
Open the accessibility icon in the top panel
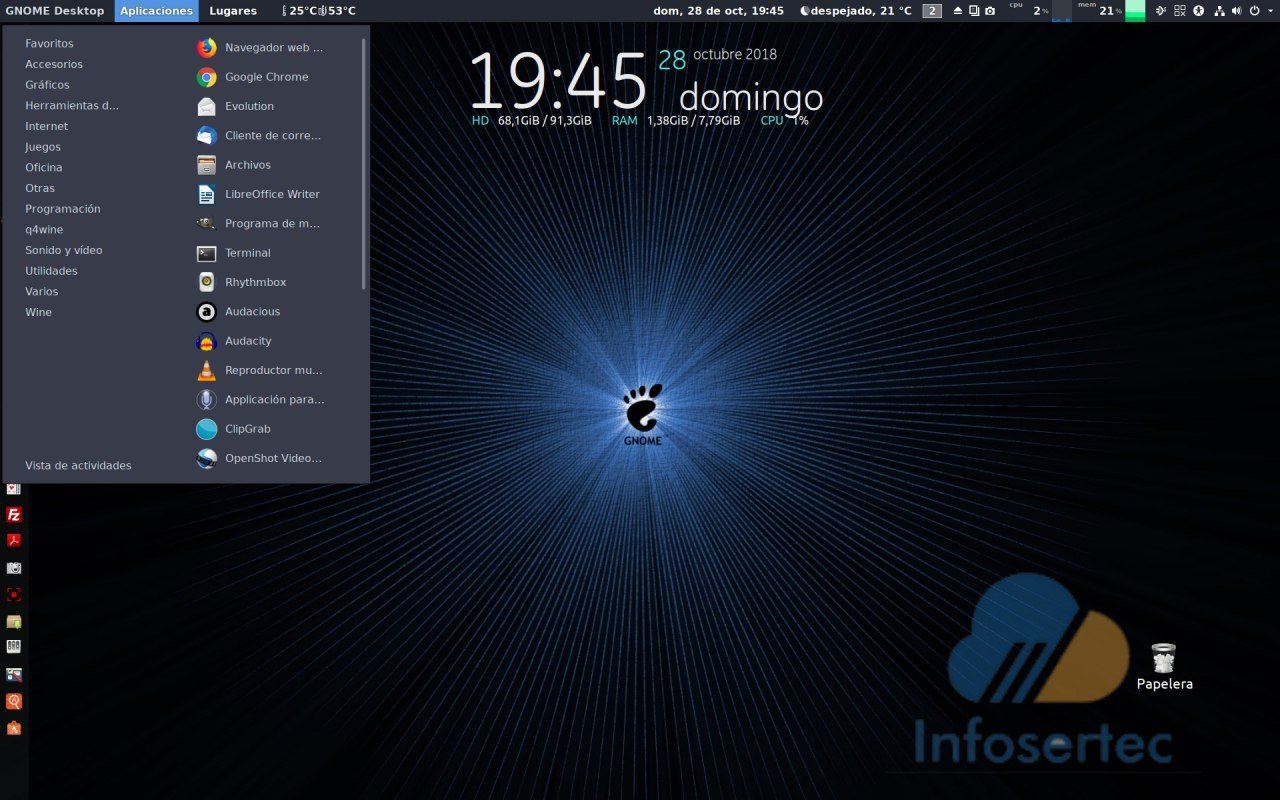(x=1199, y=11)
